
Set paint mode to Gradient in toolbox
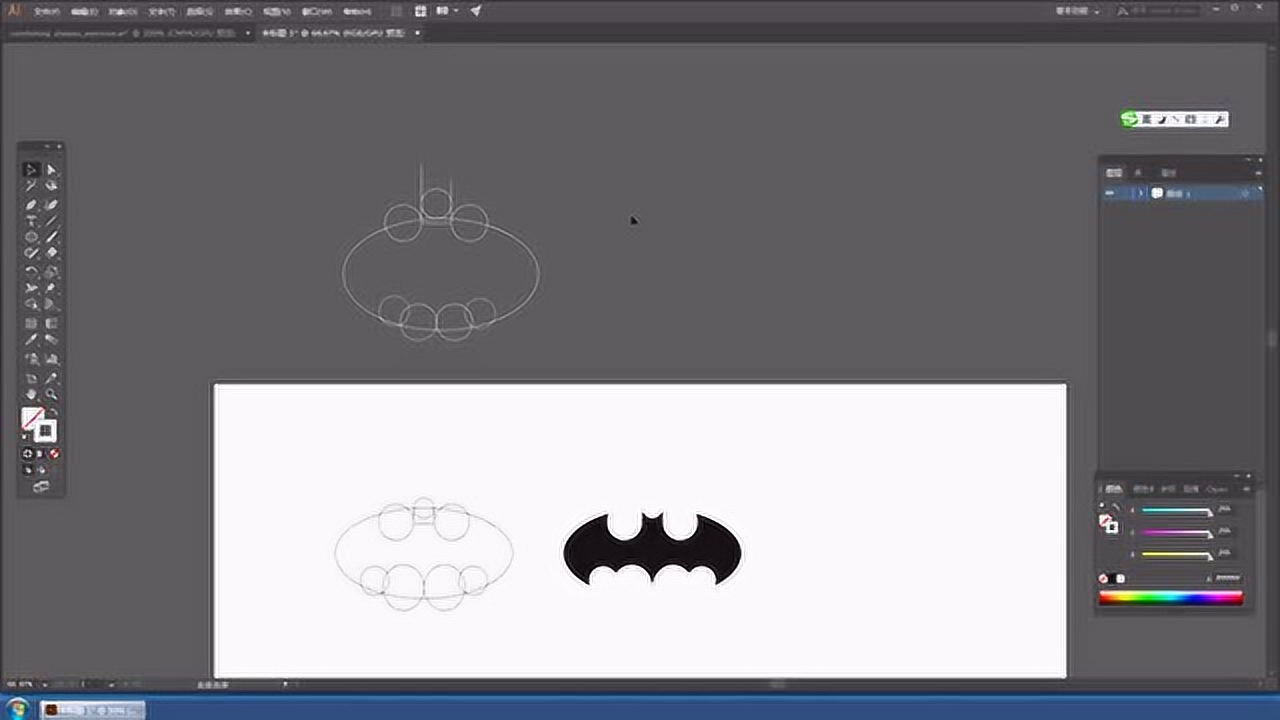pyautogui.click(x=41, y=454)
